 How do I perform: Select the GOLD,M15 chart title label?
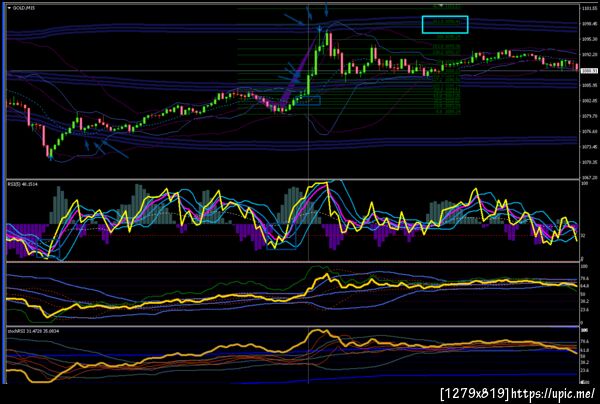(24, 8)
